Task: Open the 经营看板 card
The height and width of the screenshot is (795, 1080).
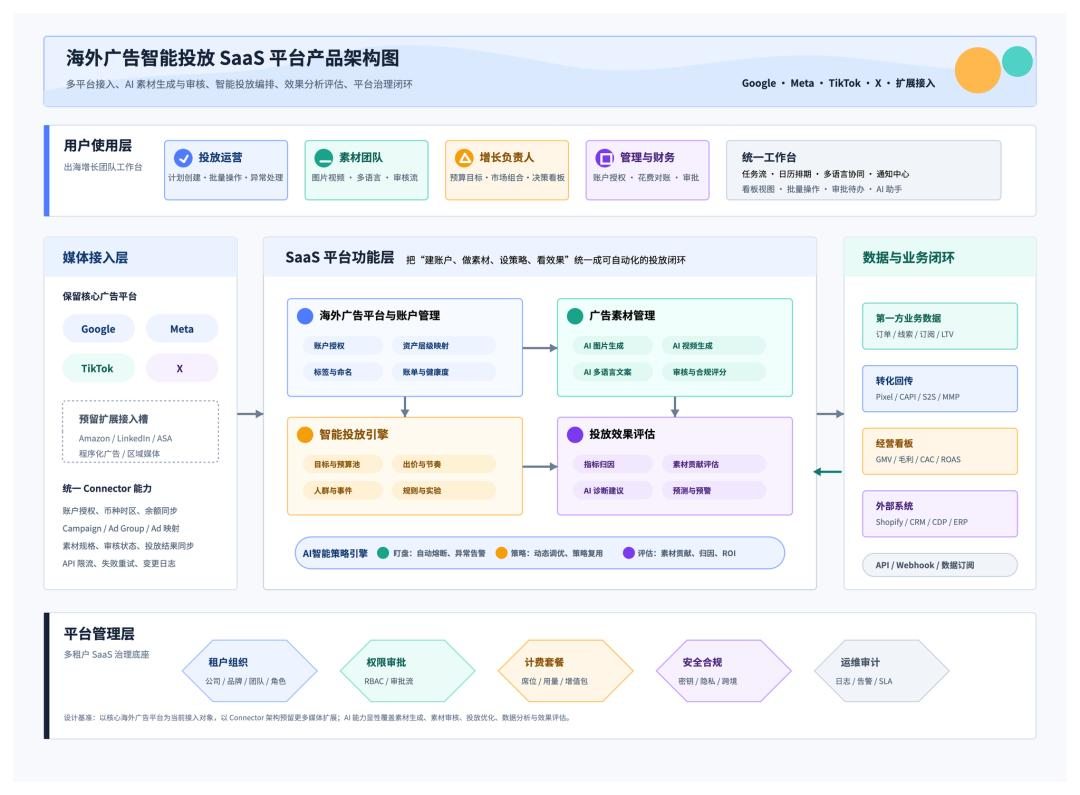Action: coord(939,451)
